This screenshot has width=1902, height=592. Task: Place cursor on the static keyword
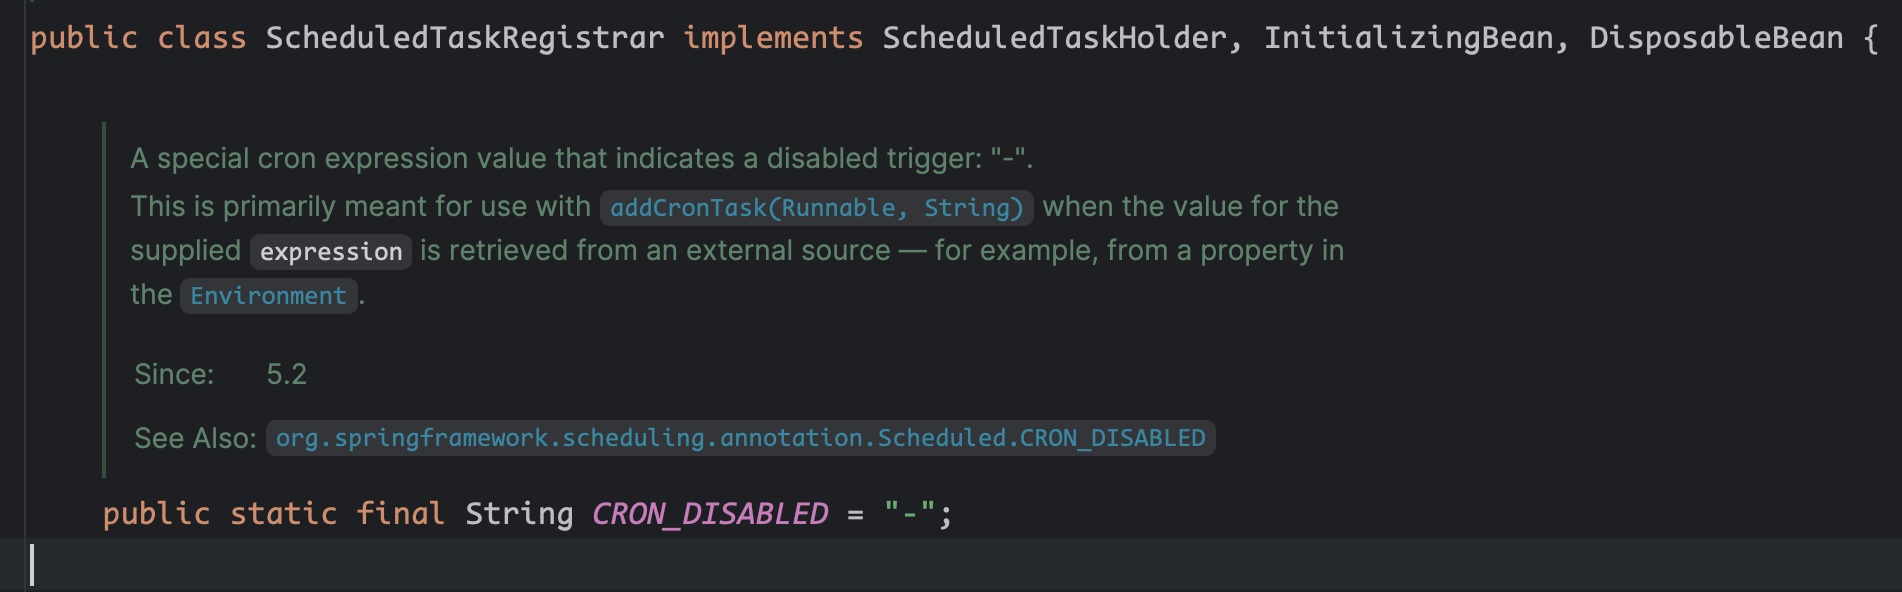point(283,514)
